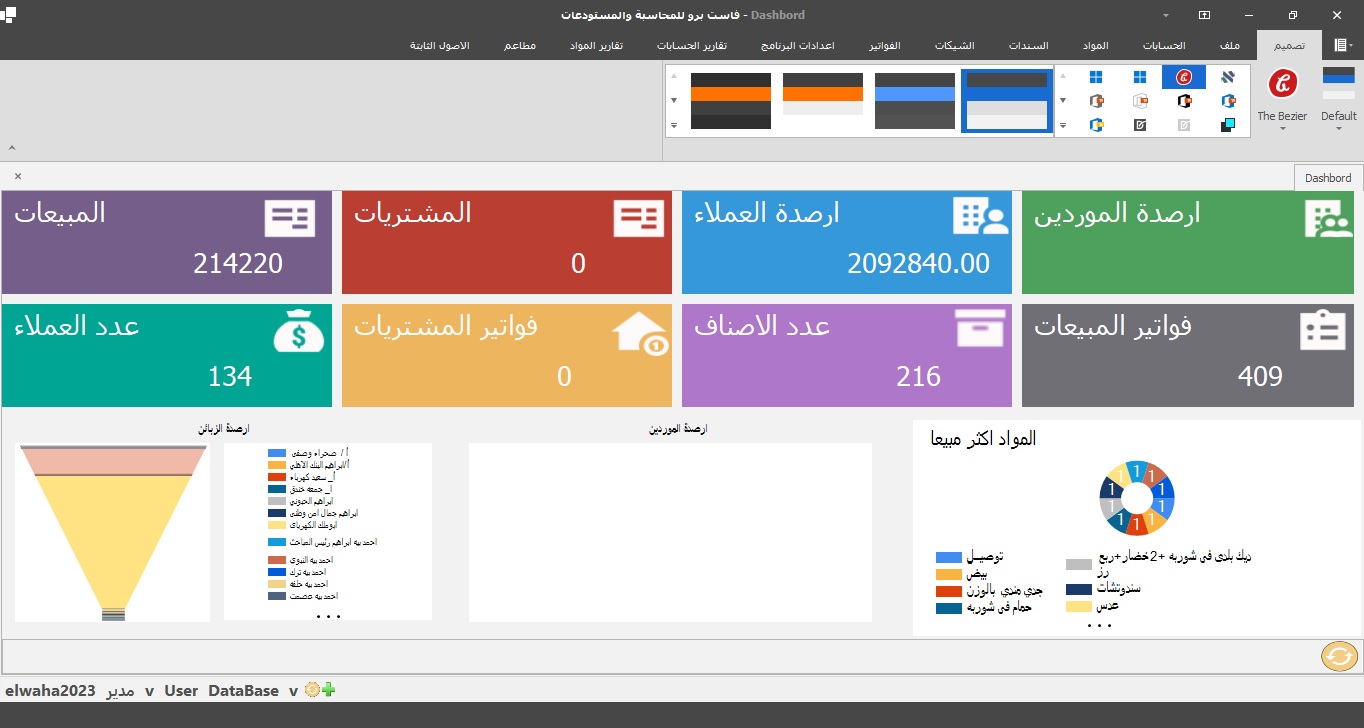This screenshot has width=1364, height=728.
Task: Click the orange refresh icon at bottom right
Action: coord(1339,657)
